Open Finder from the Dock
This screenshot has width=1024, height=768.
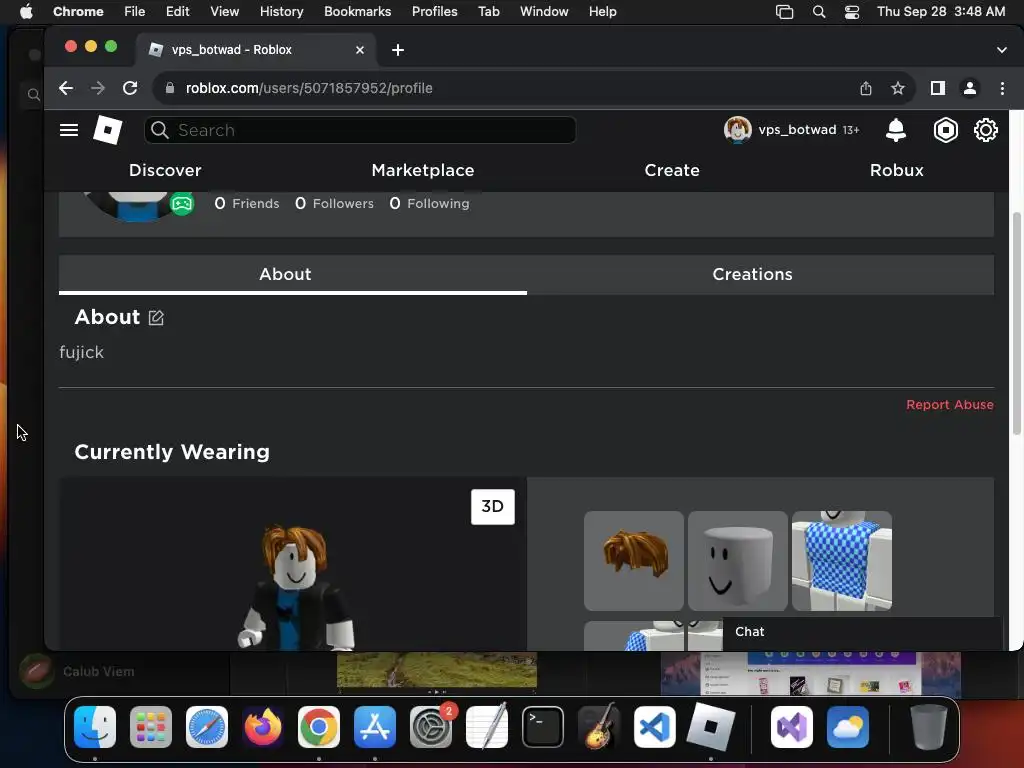[x=95, y=726]
